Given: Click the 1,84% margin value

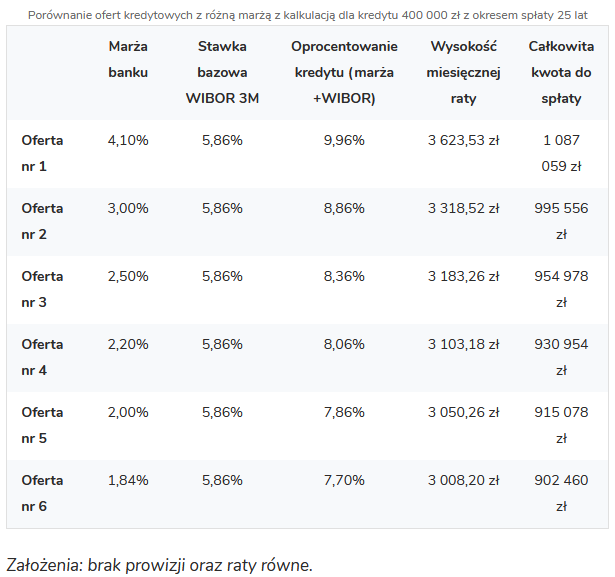Looking at the screenshot, I should 128,480.
